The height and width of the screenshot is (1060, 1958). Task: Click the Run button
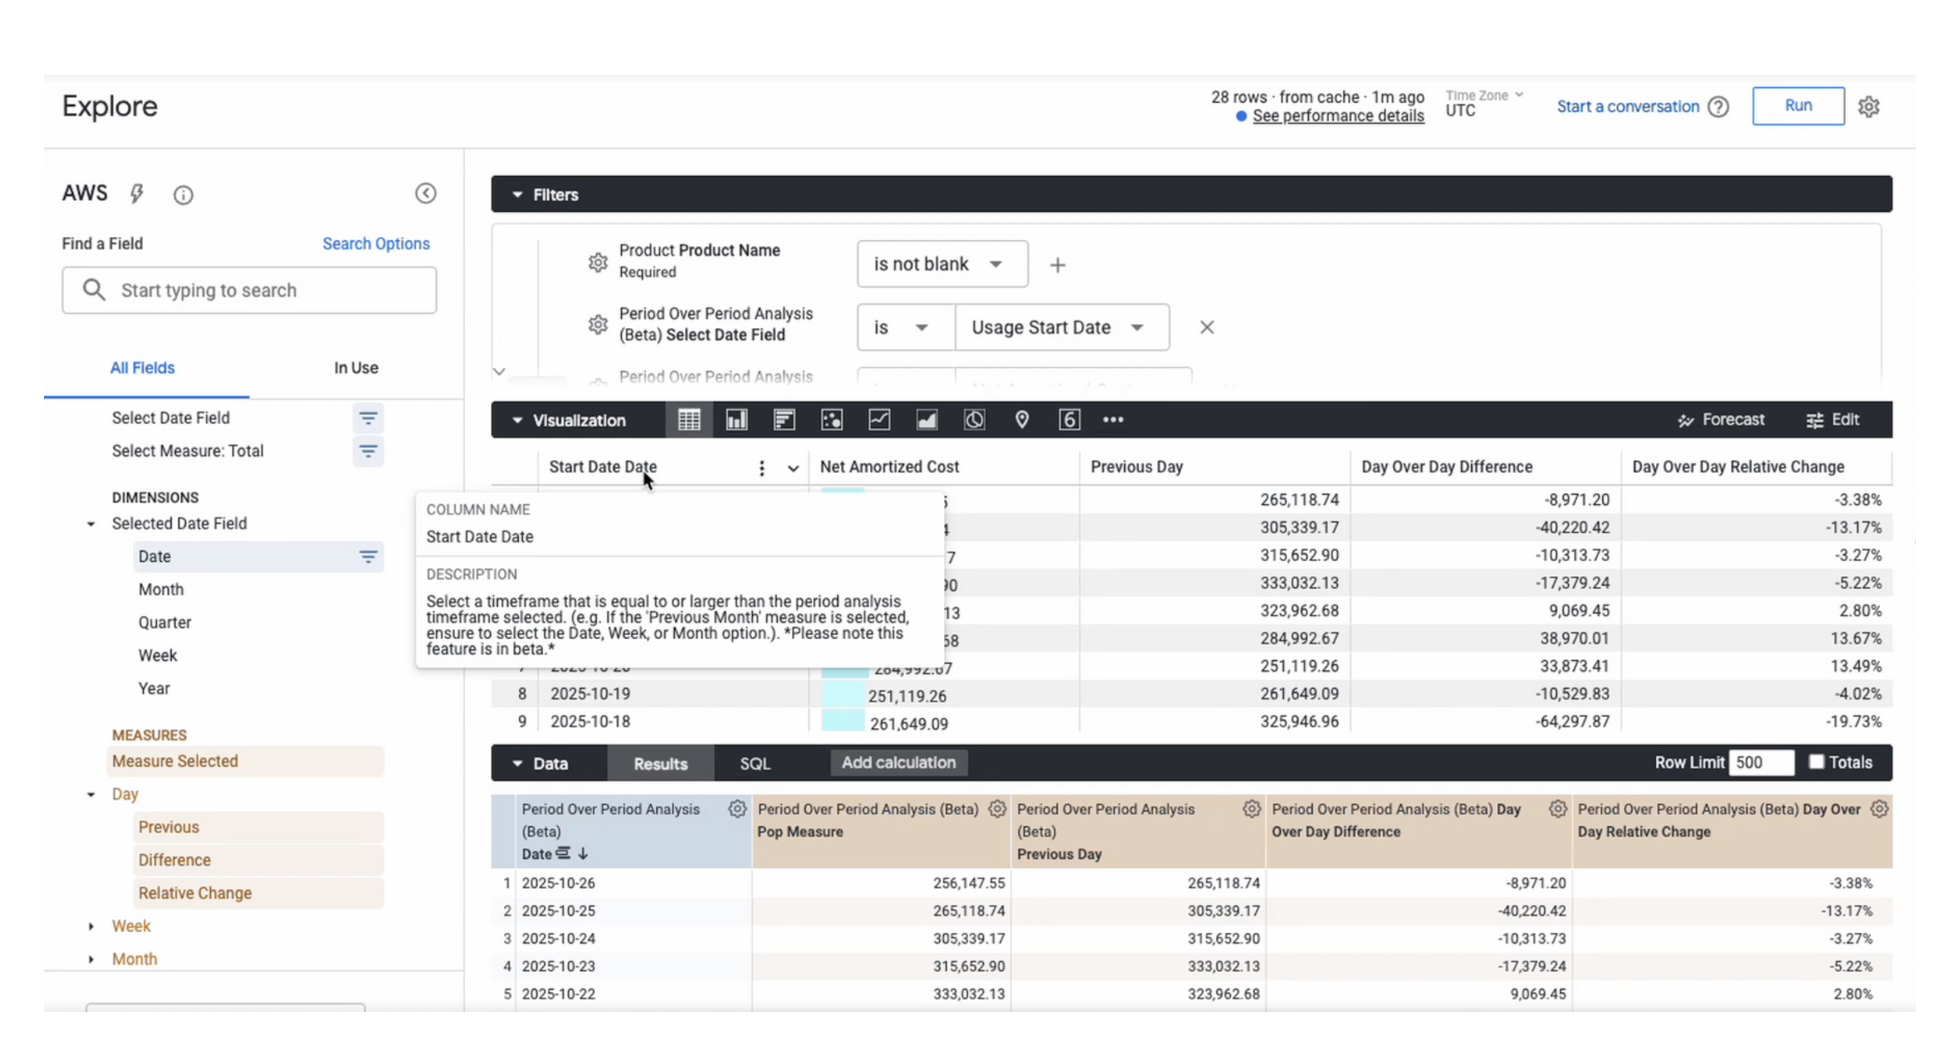pos(1797,106)
